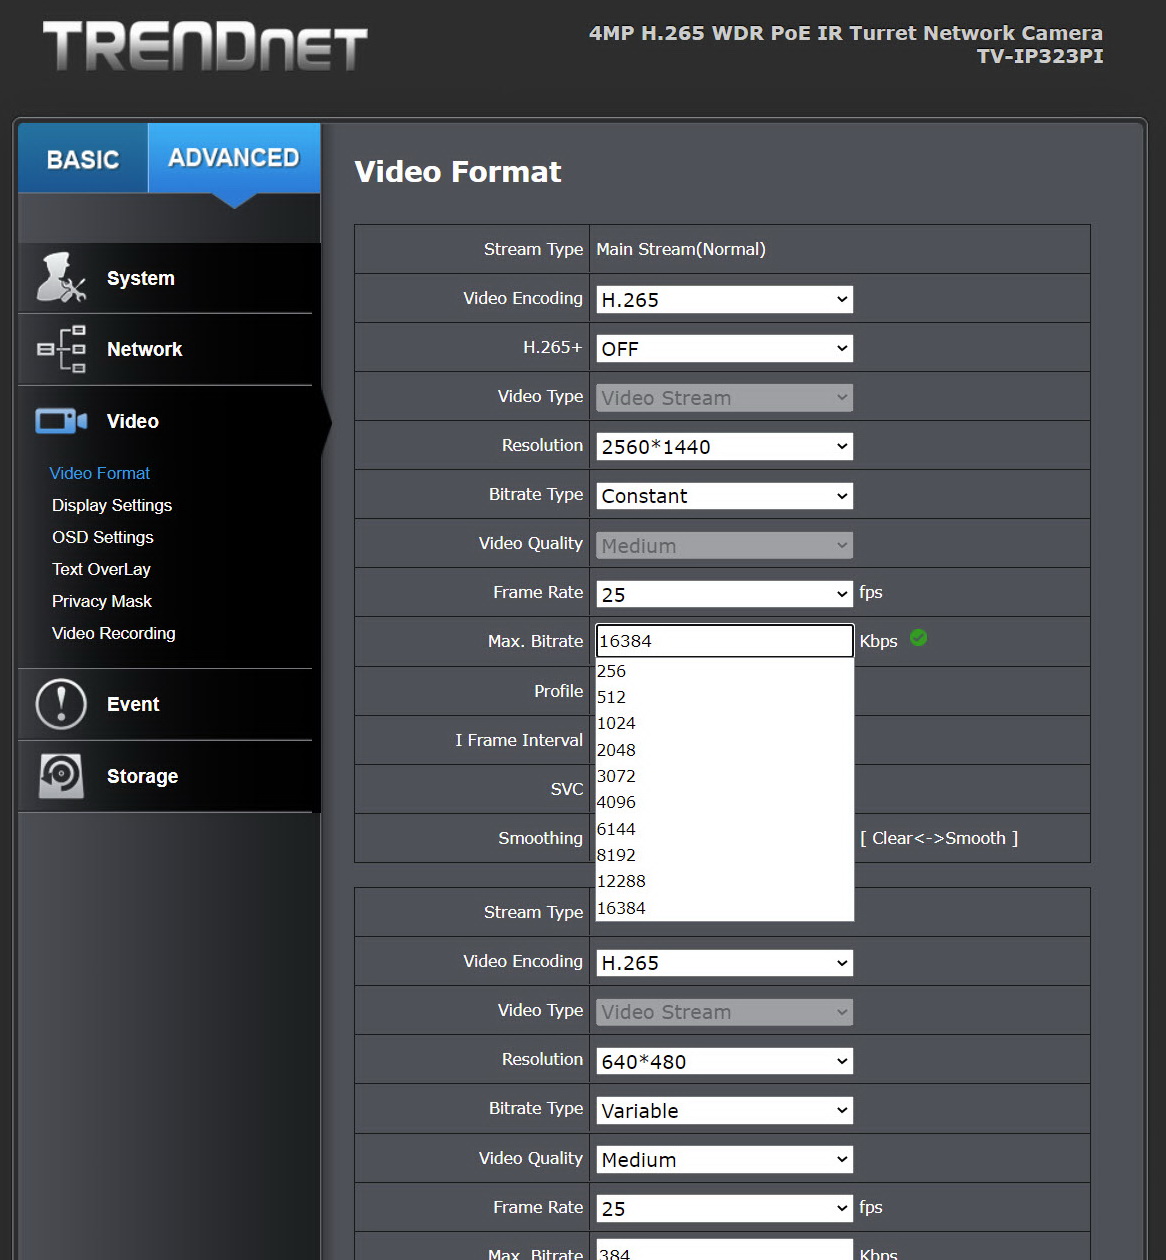Open the 2560*1440 Resolution dropdown

tap(725, 446)
